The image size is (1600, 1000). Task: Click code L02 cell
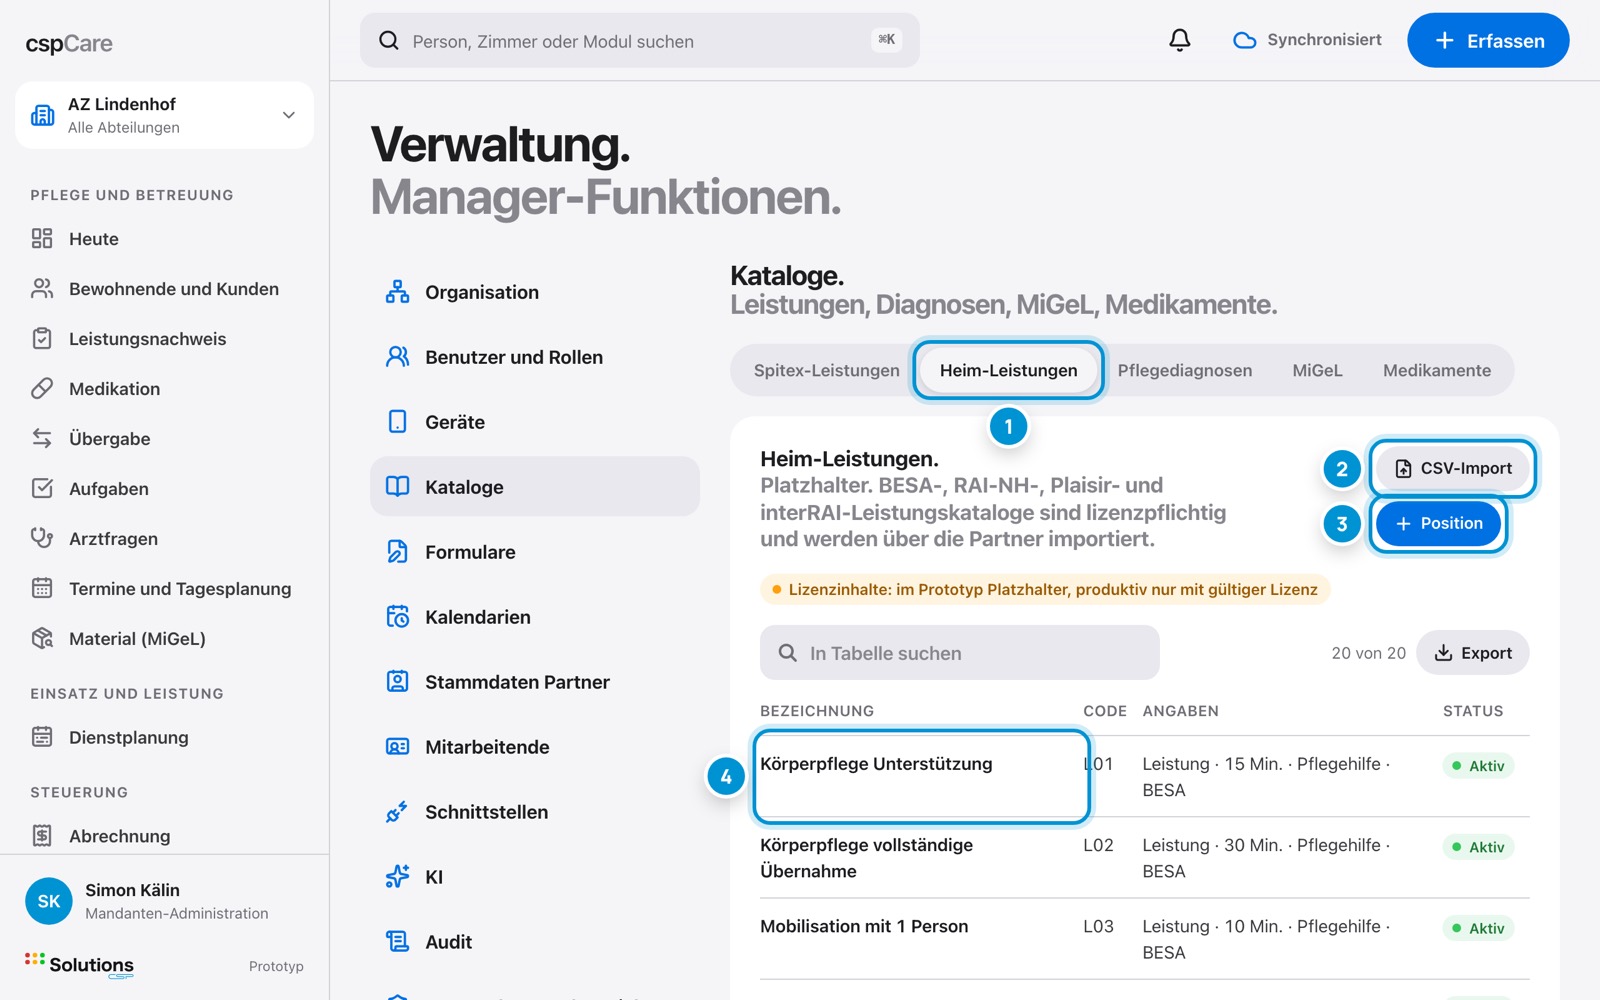(1098, 845)
